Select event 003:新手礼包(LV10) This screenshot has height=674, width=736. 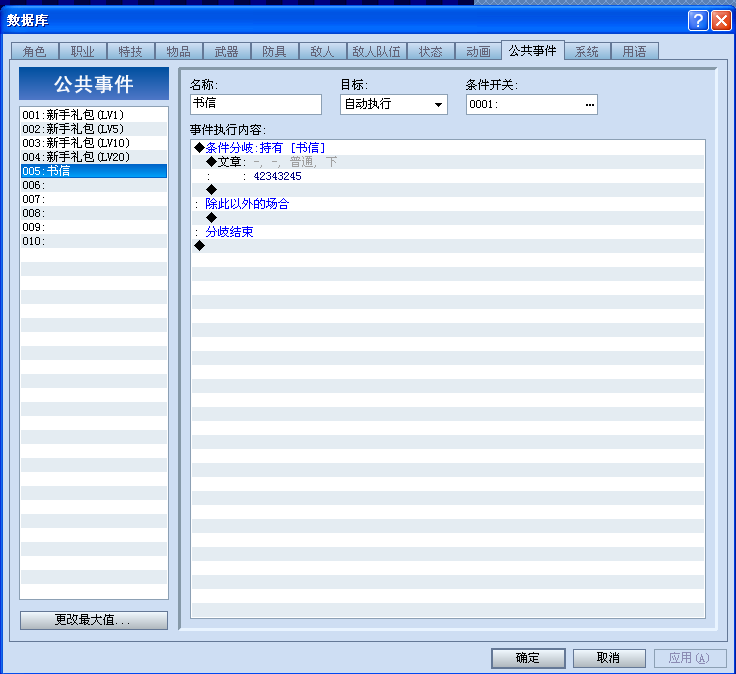94,143
